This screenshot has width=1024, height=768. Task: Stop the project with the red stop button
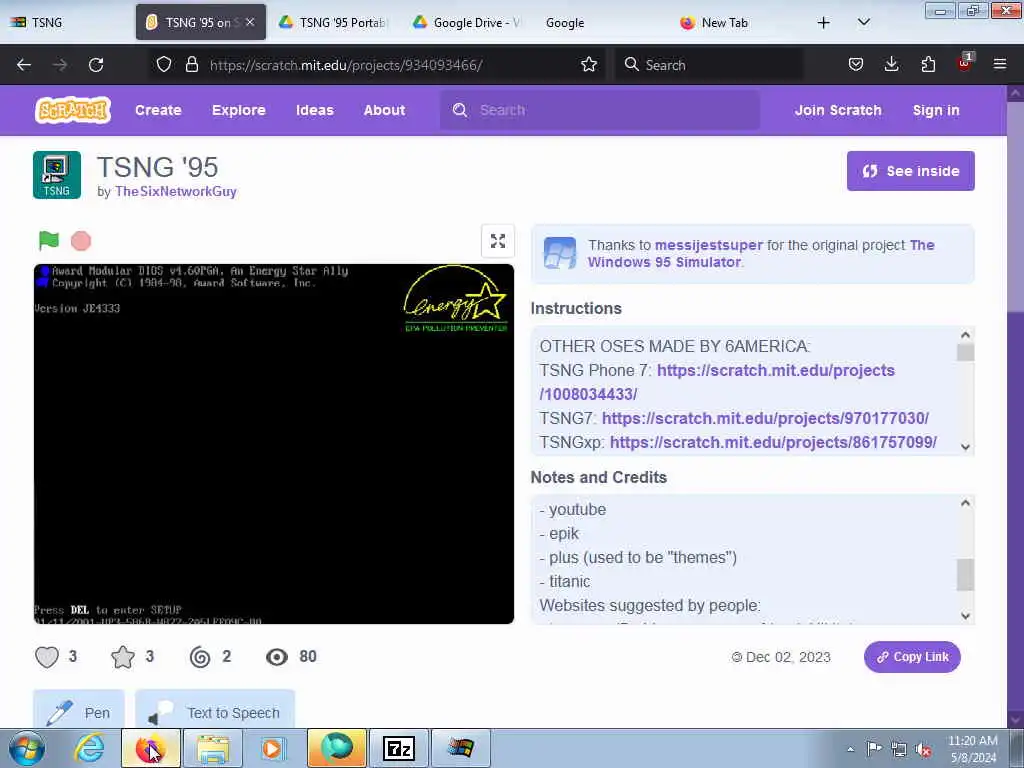pos(81,241)
